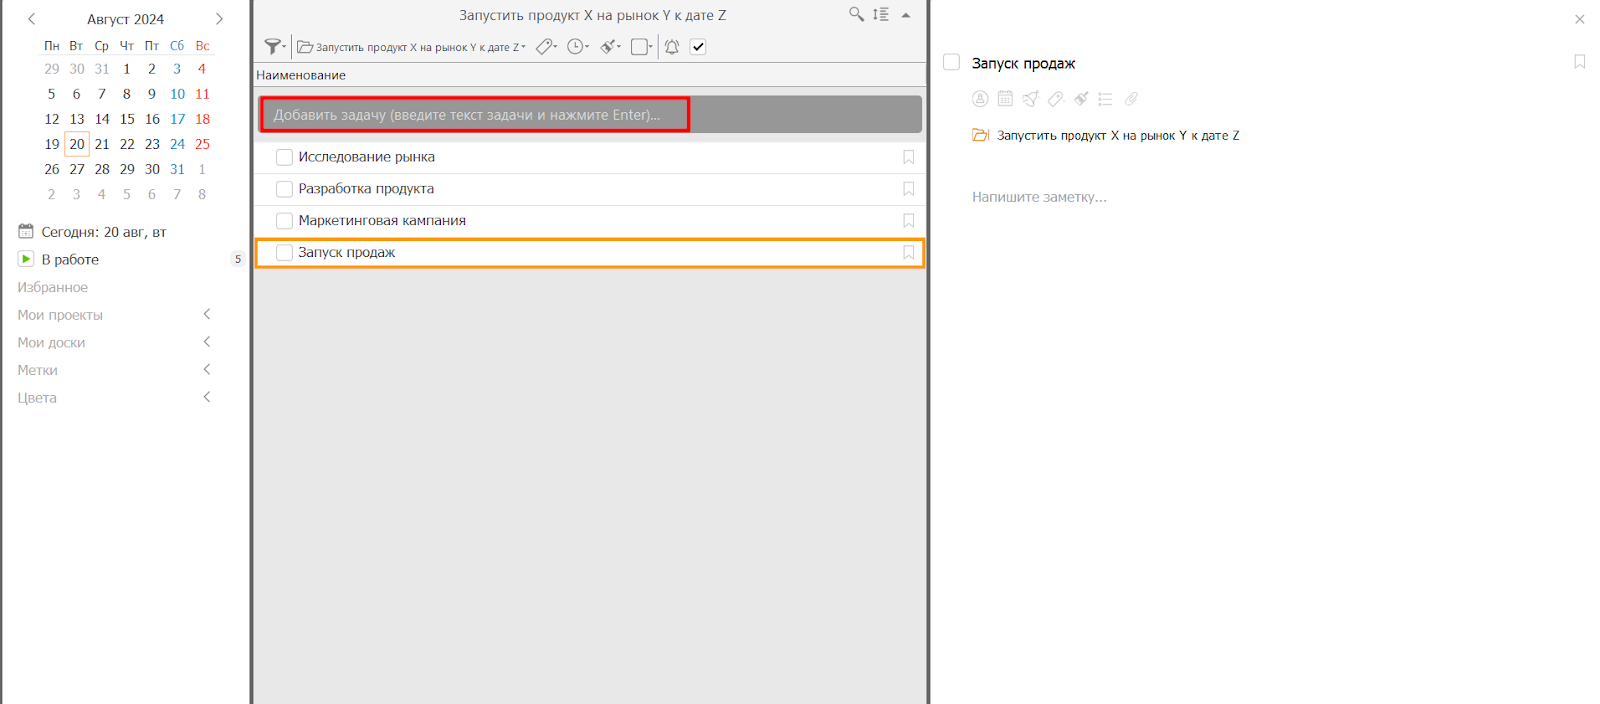Screen dimensions: 1600x704
Task: Click the Напишите заметку note field
Action: pos(1039,197)
